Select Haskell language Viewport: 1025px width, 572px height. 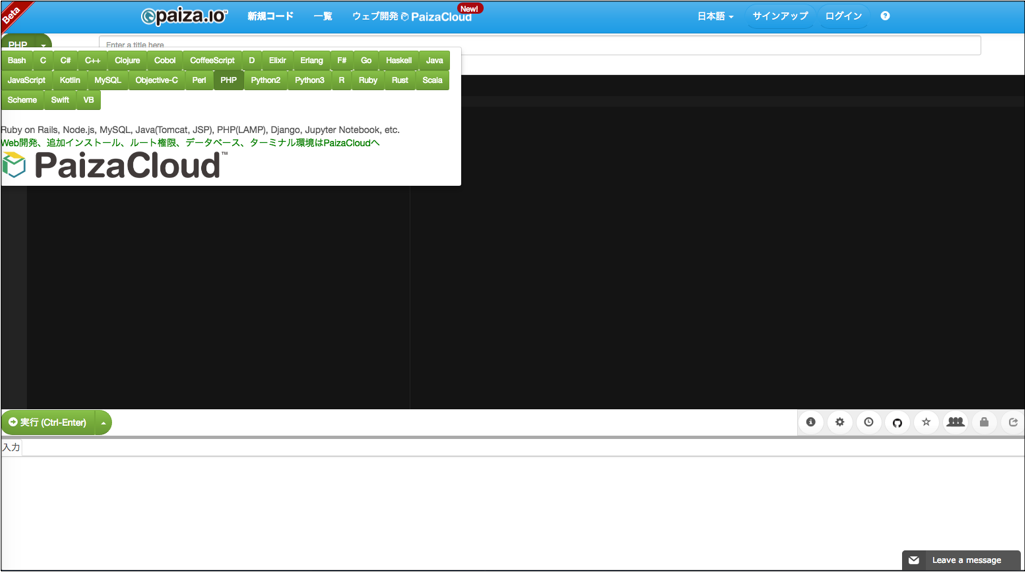click(399, 60)
